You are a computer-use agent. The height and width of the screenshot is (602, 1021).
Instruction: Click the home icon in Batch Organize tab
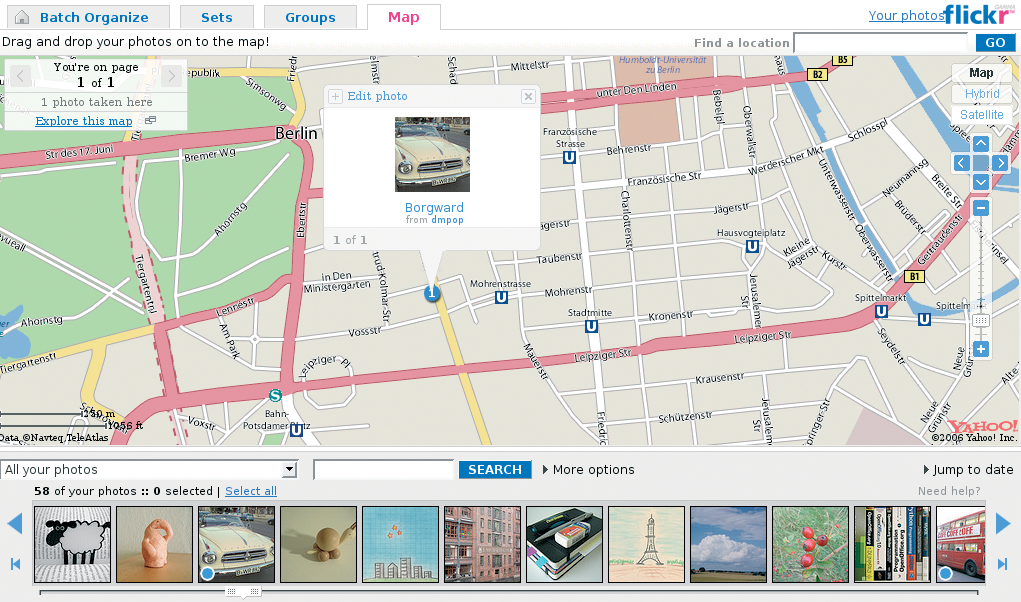point(21,18)
